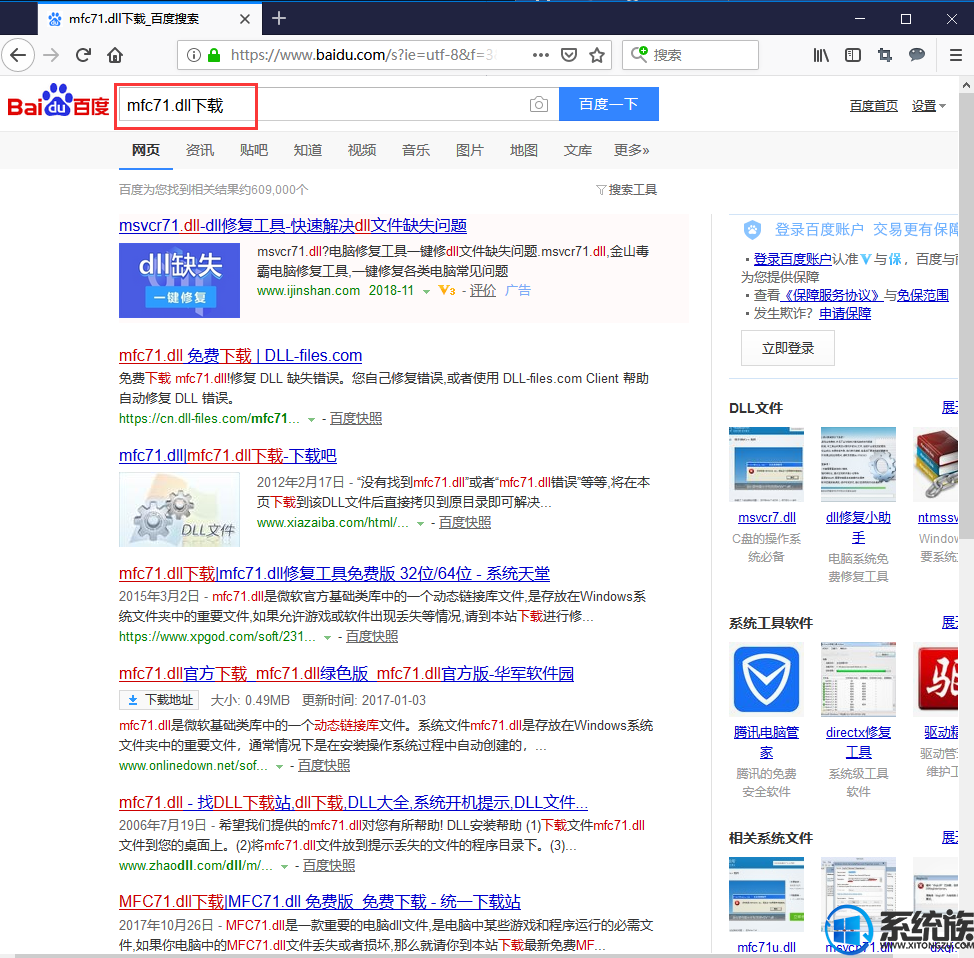The height and width of the screenshot is (958, 974).
Task: Open the chat bubble toolbar icon
Action: tap(917, 55)
